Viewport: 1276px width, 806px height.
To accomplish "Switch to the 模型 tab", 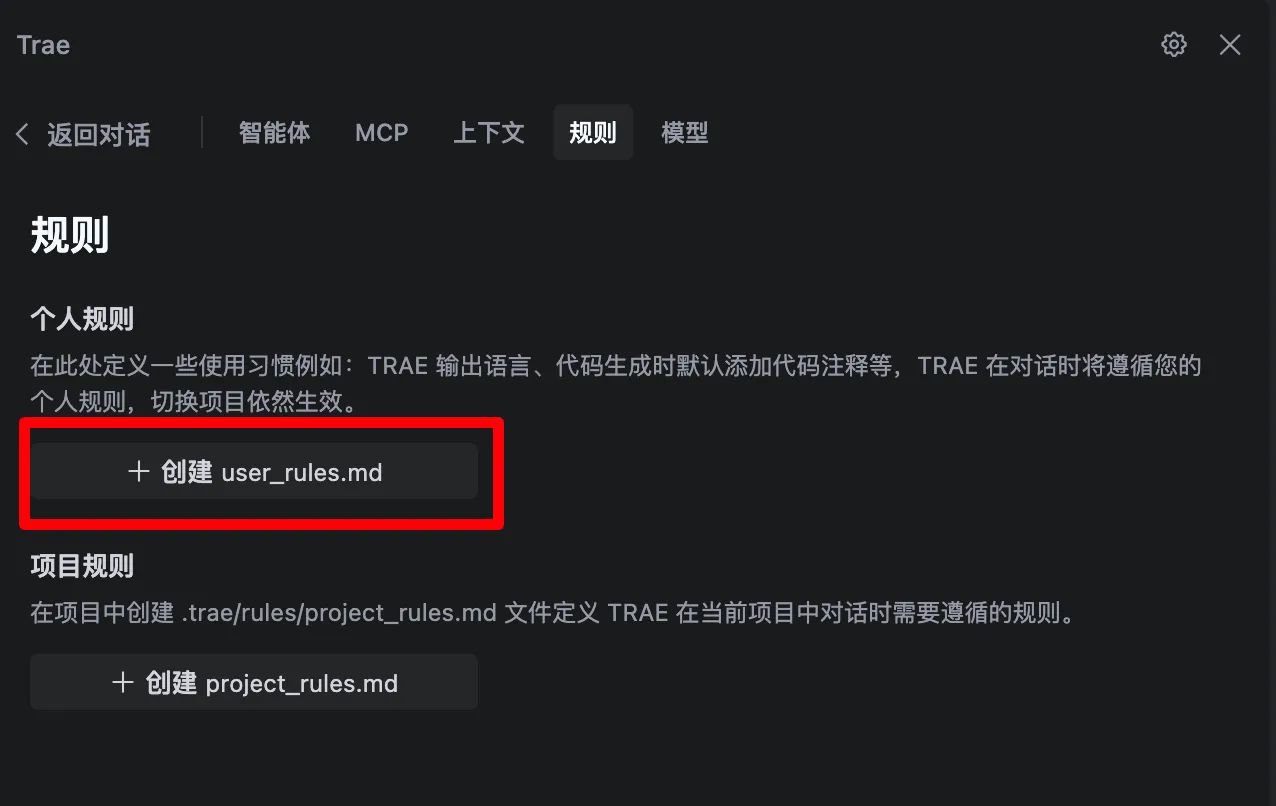I will click(685, 132).
